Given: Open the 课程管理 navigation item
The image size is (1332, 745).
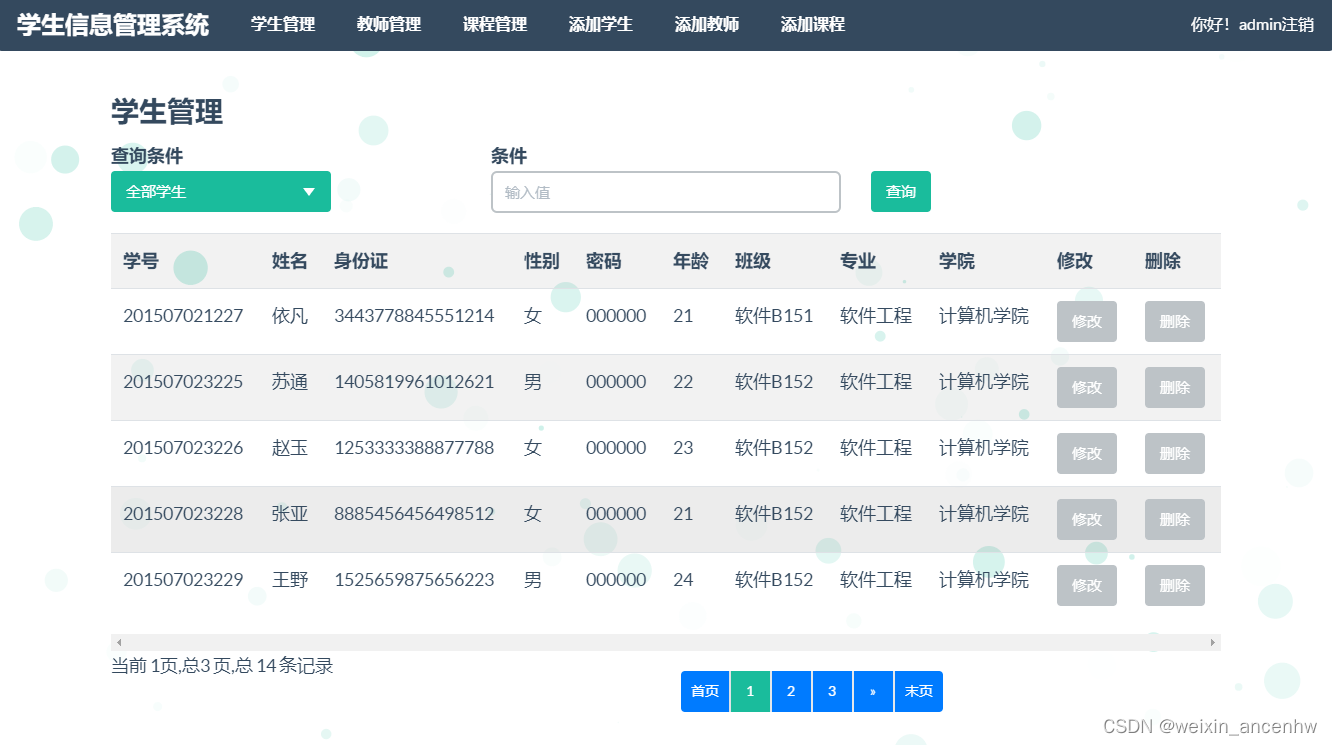Looking at the screenshot, I should click(x=495, y=25).
